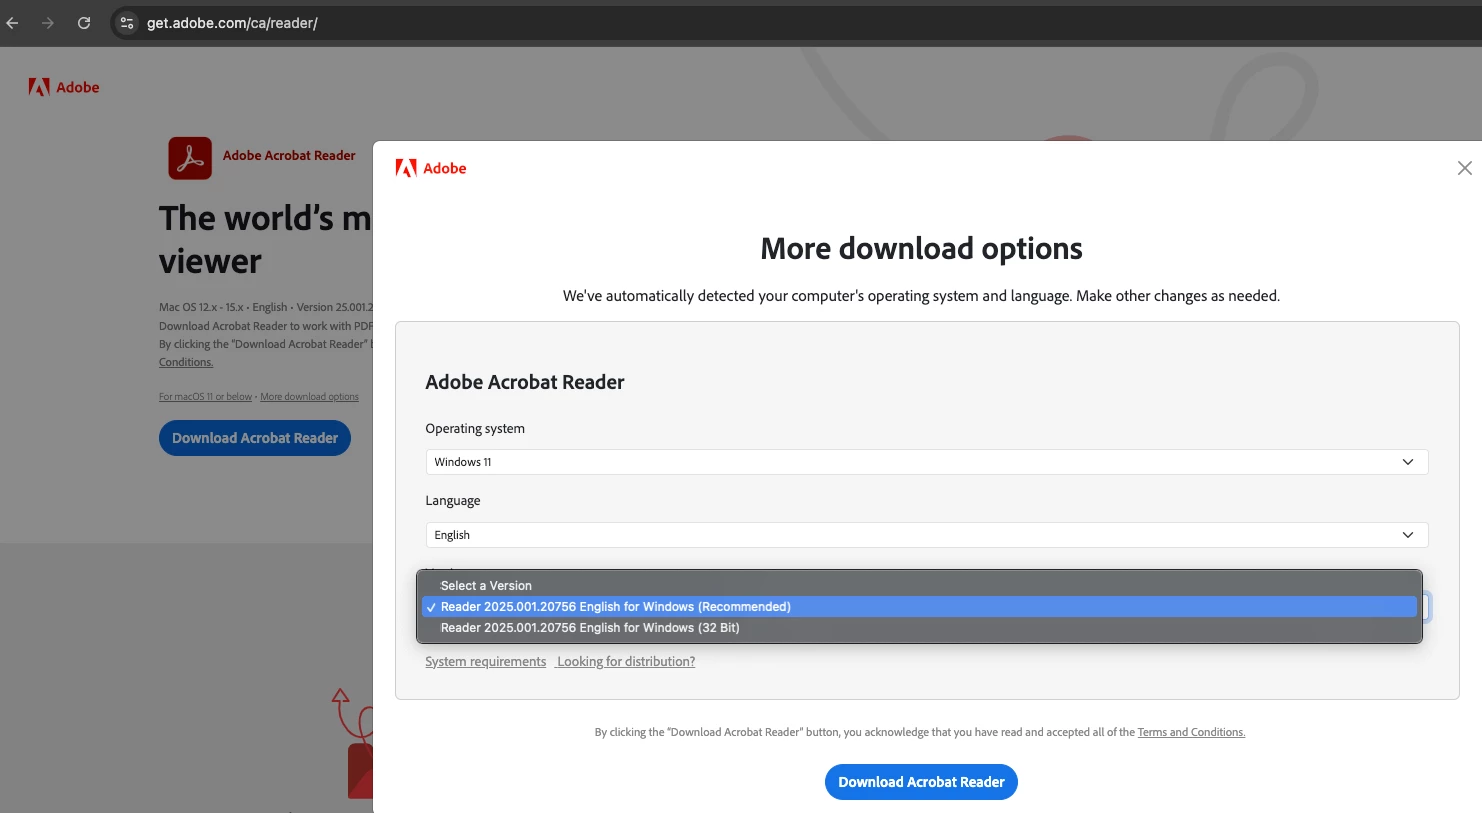Open the System requirements link
The height and width of the screenshot is (813, 1482).
pos(486,662)
